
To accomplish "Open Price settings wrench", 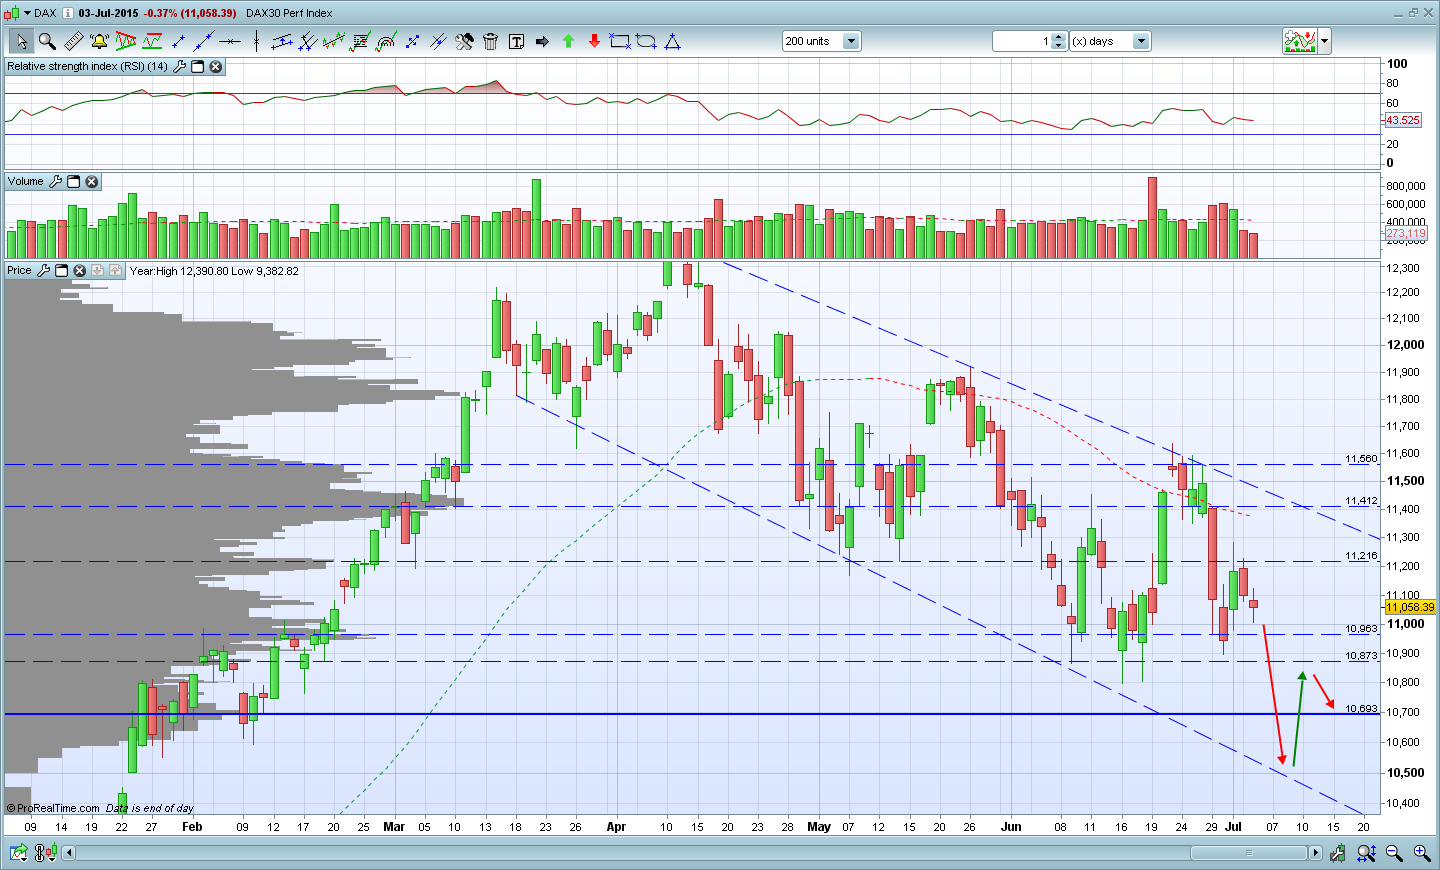I will click(x=43, y=270).
